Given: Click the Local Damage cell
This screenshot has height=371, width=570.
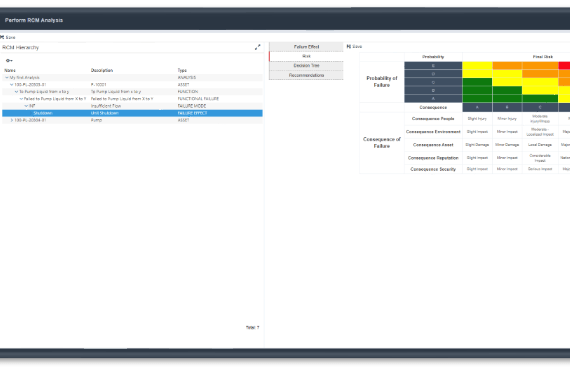Looking at the screenshot, I should (540, 145).
